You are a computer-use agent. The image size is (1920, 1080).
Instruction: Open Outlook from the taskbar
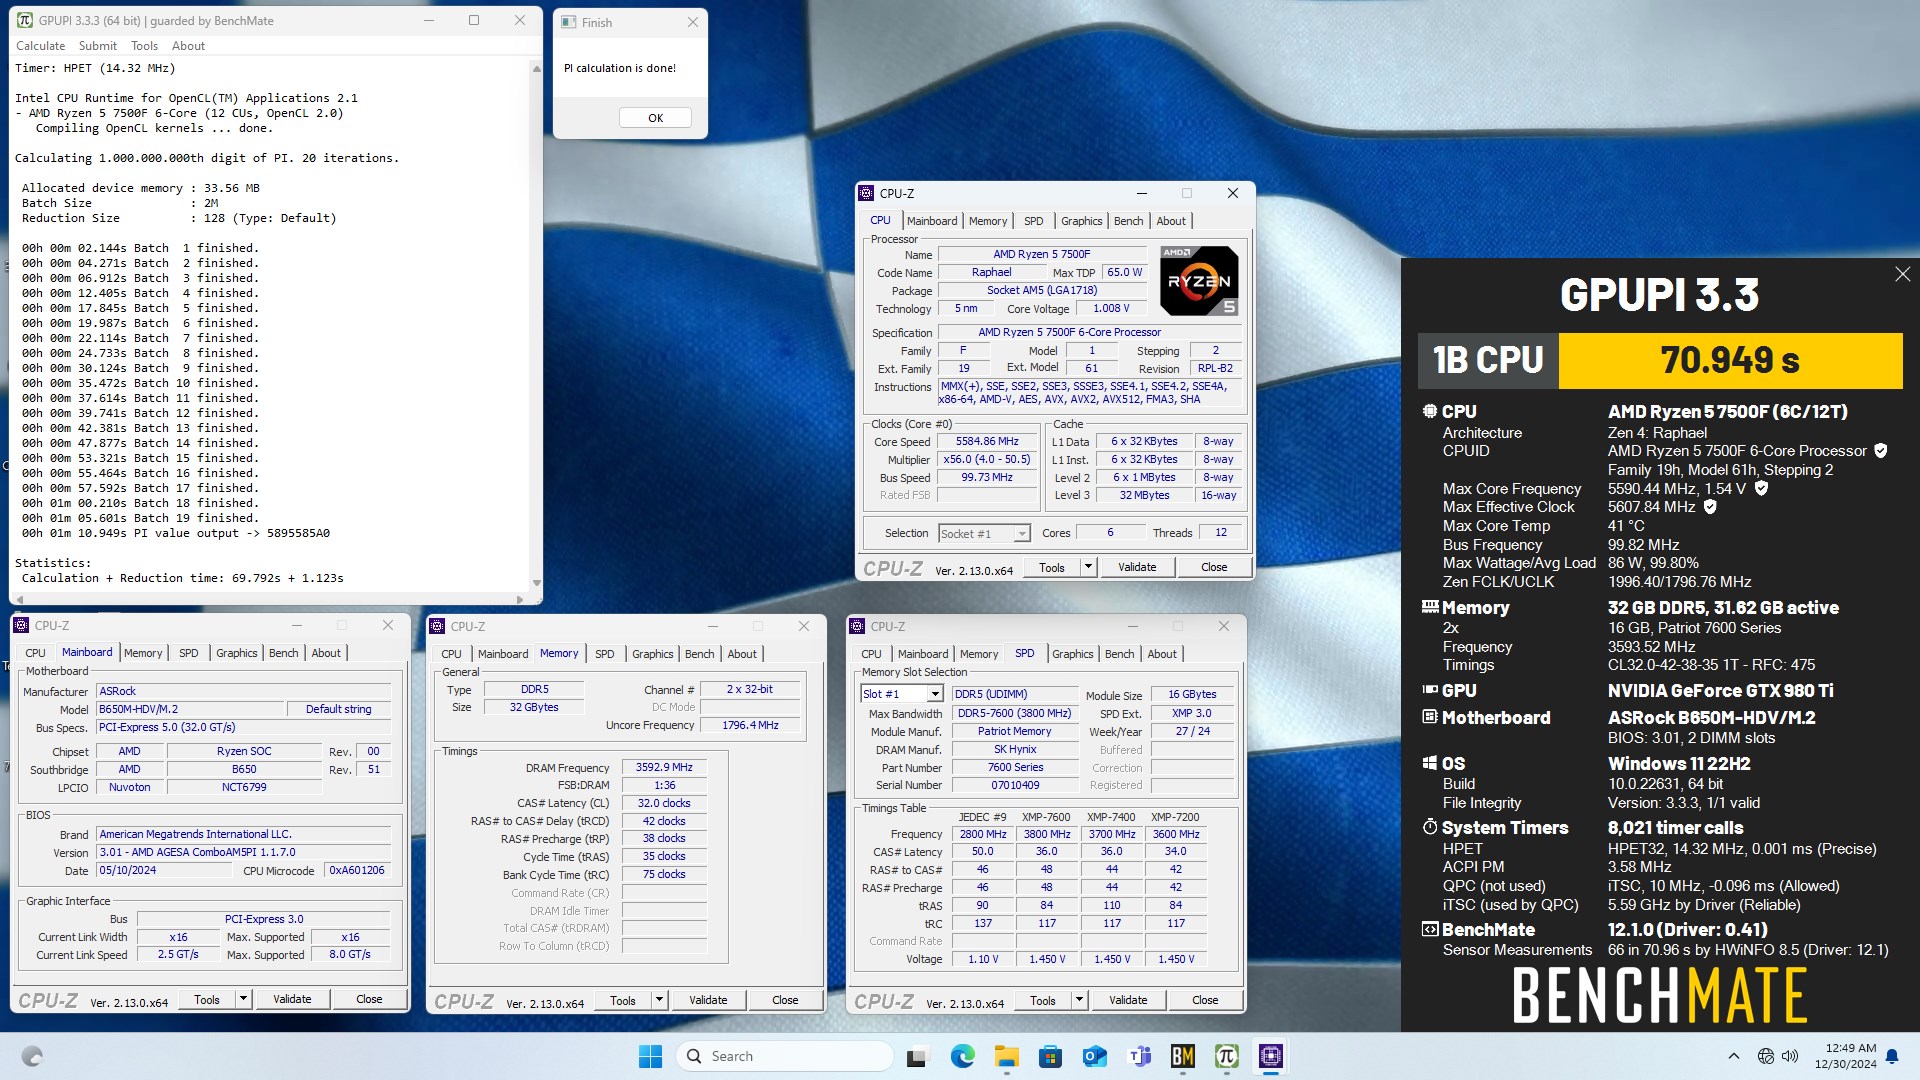[x=1094, y=1056]
